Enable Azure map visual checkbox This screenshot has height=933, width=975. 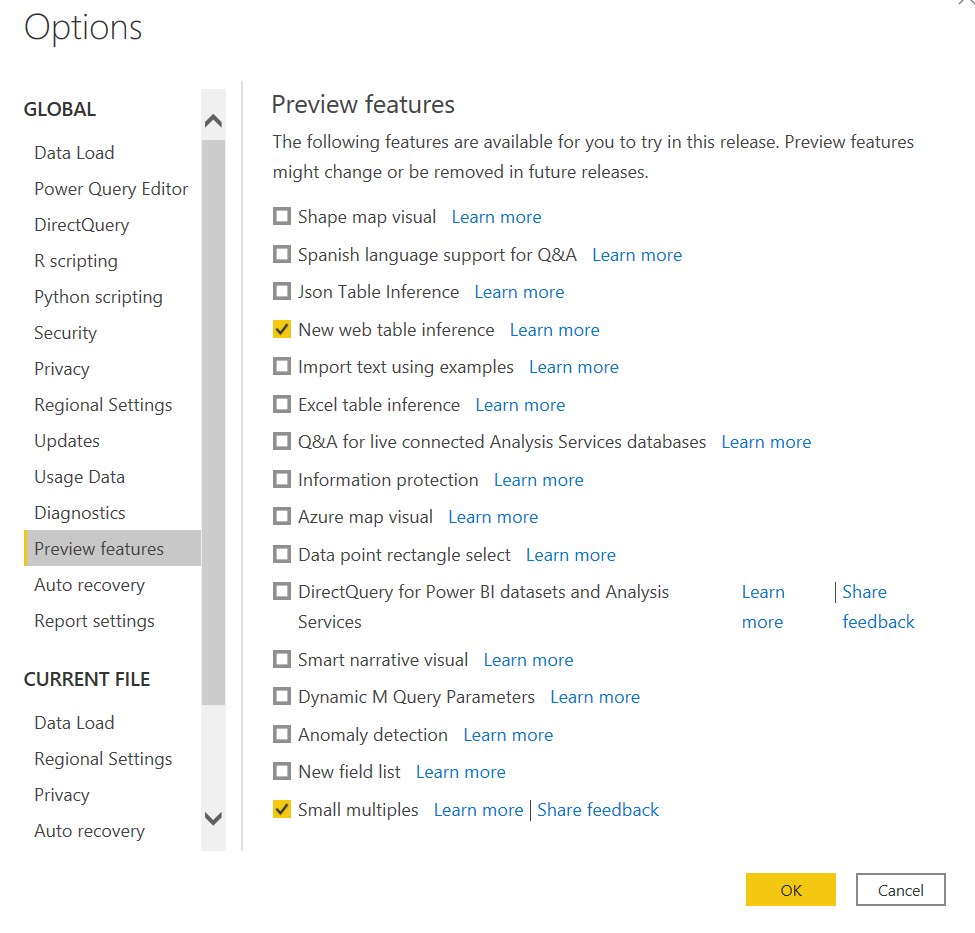282,516
